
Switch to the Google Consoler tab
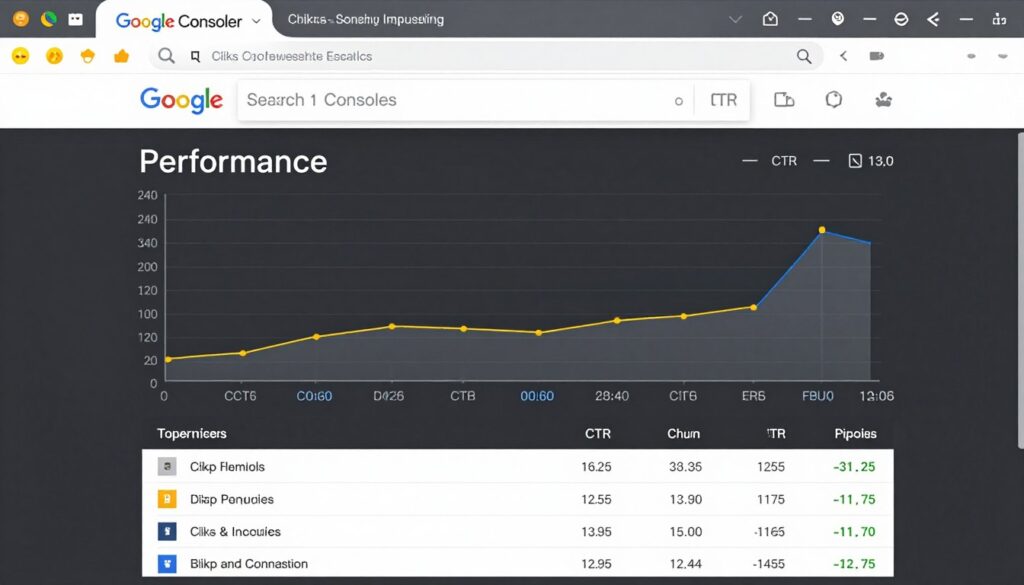point(184,21)
